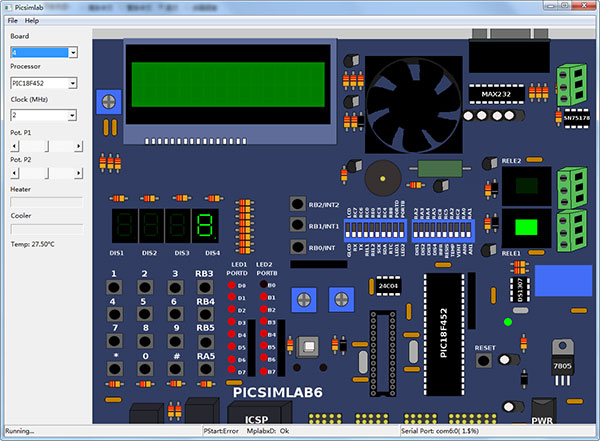Image resolution: width=600 pixels, height=441 pixels.
Task: Click left arrow of Pot. P2
Action: tap(15, 173)
